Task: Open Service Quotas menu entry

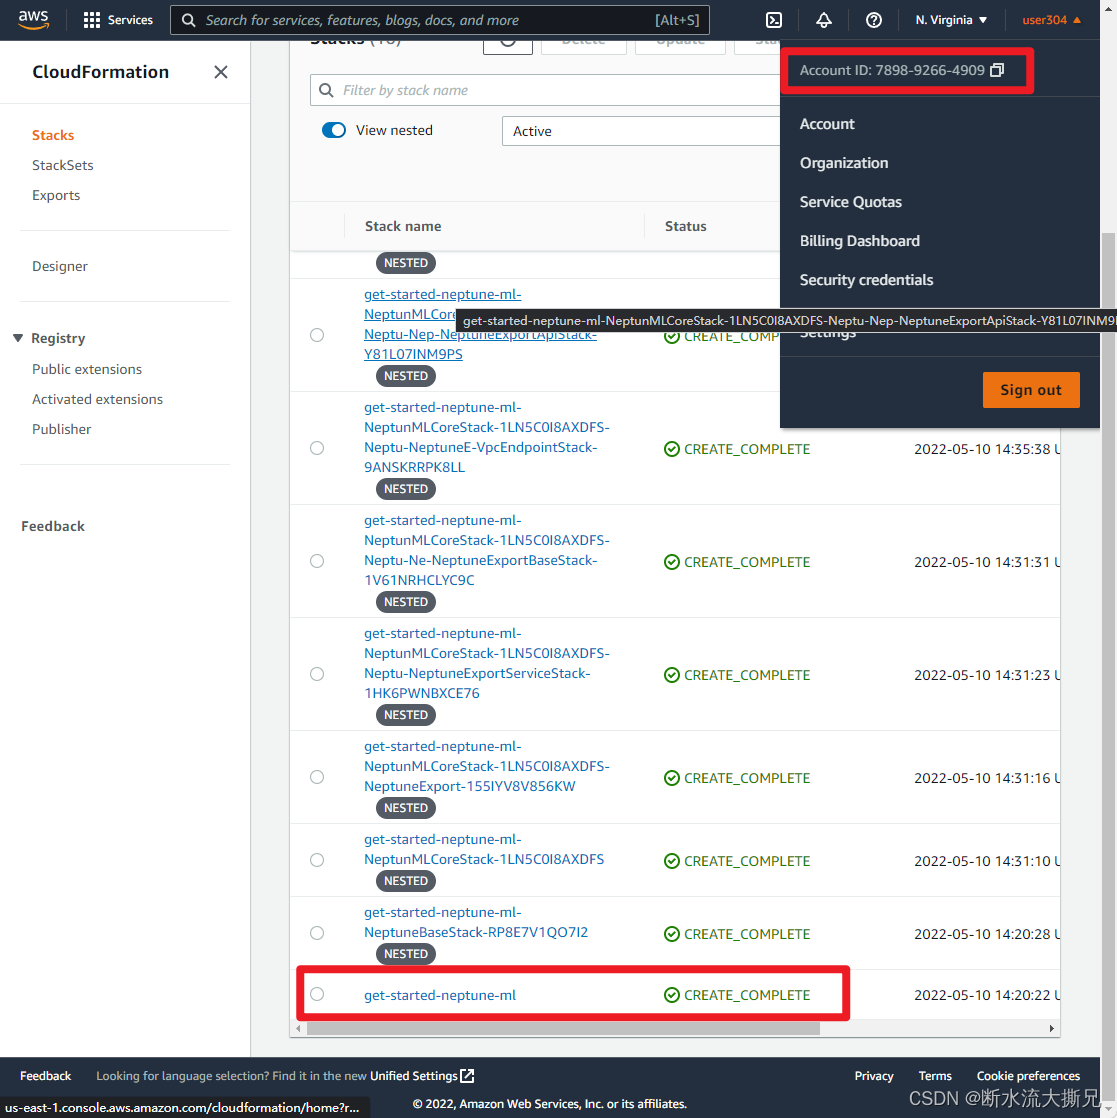Action: pos(850,202)
